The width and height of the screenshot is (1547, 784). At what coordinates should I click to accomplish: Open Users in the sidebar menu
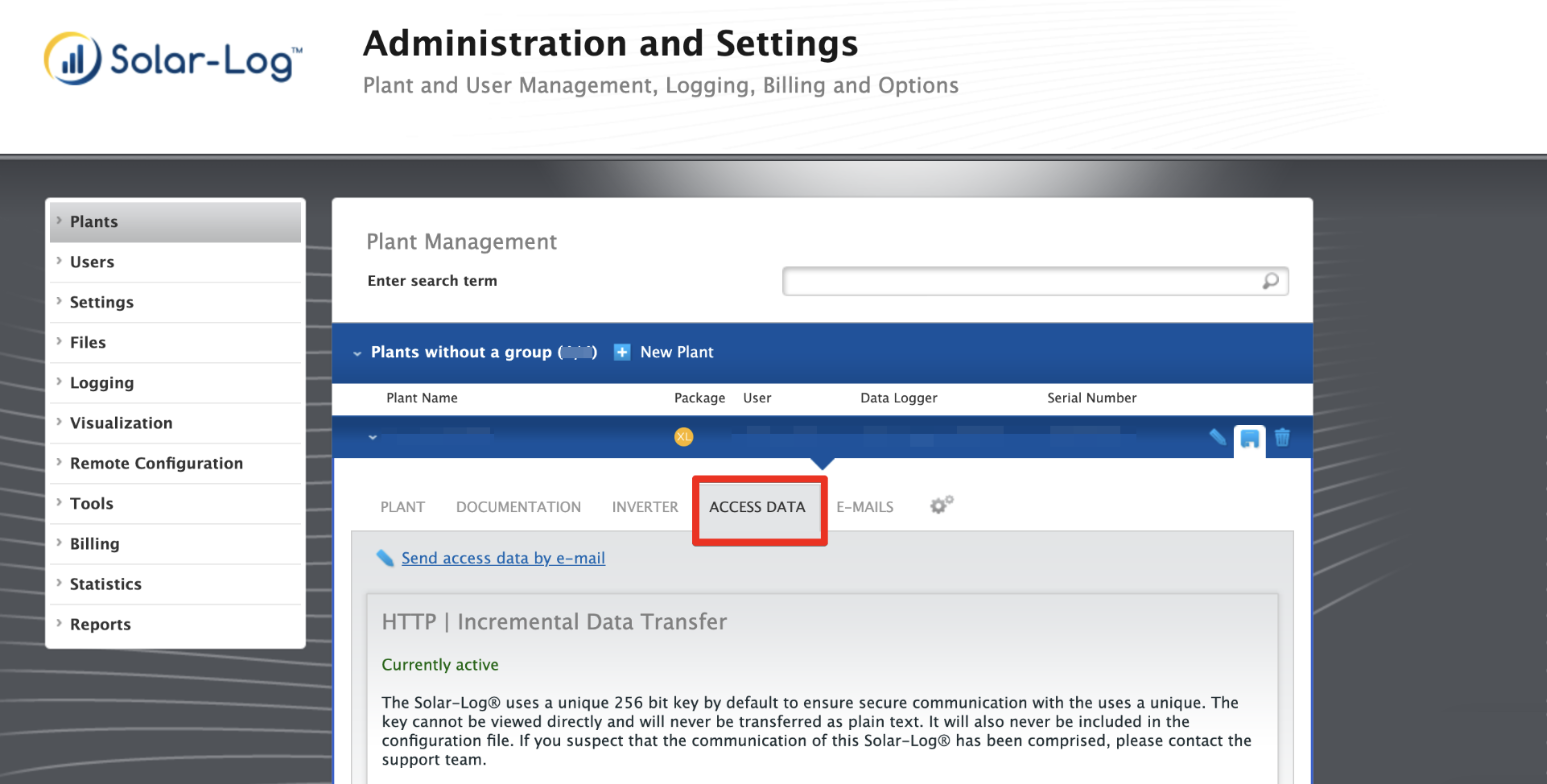tap(175, 262)
